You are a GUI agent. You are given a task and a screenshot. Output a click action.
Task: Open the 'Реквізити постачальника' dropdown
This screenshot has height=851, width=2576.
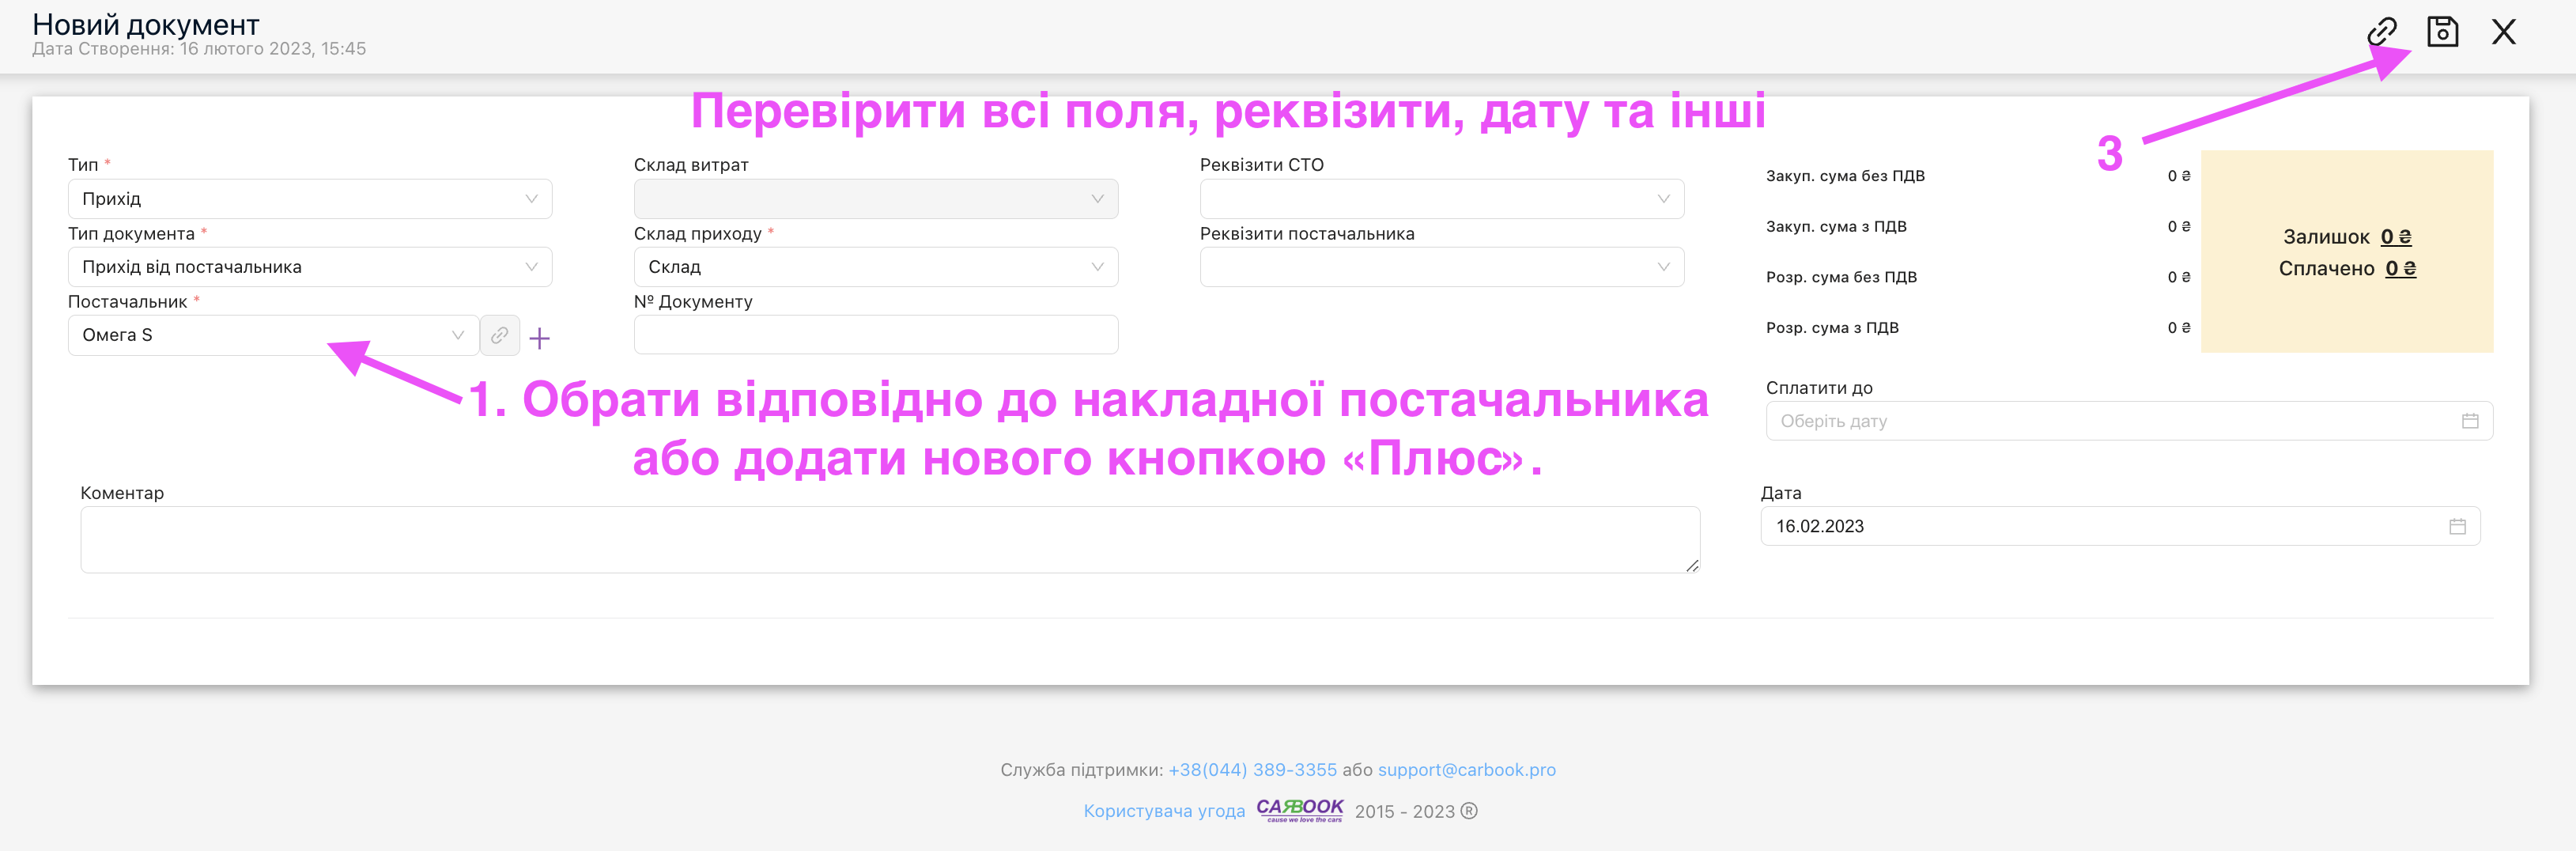1441,267
